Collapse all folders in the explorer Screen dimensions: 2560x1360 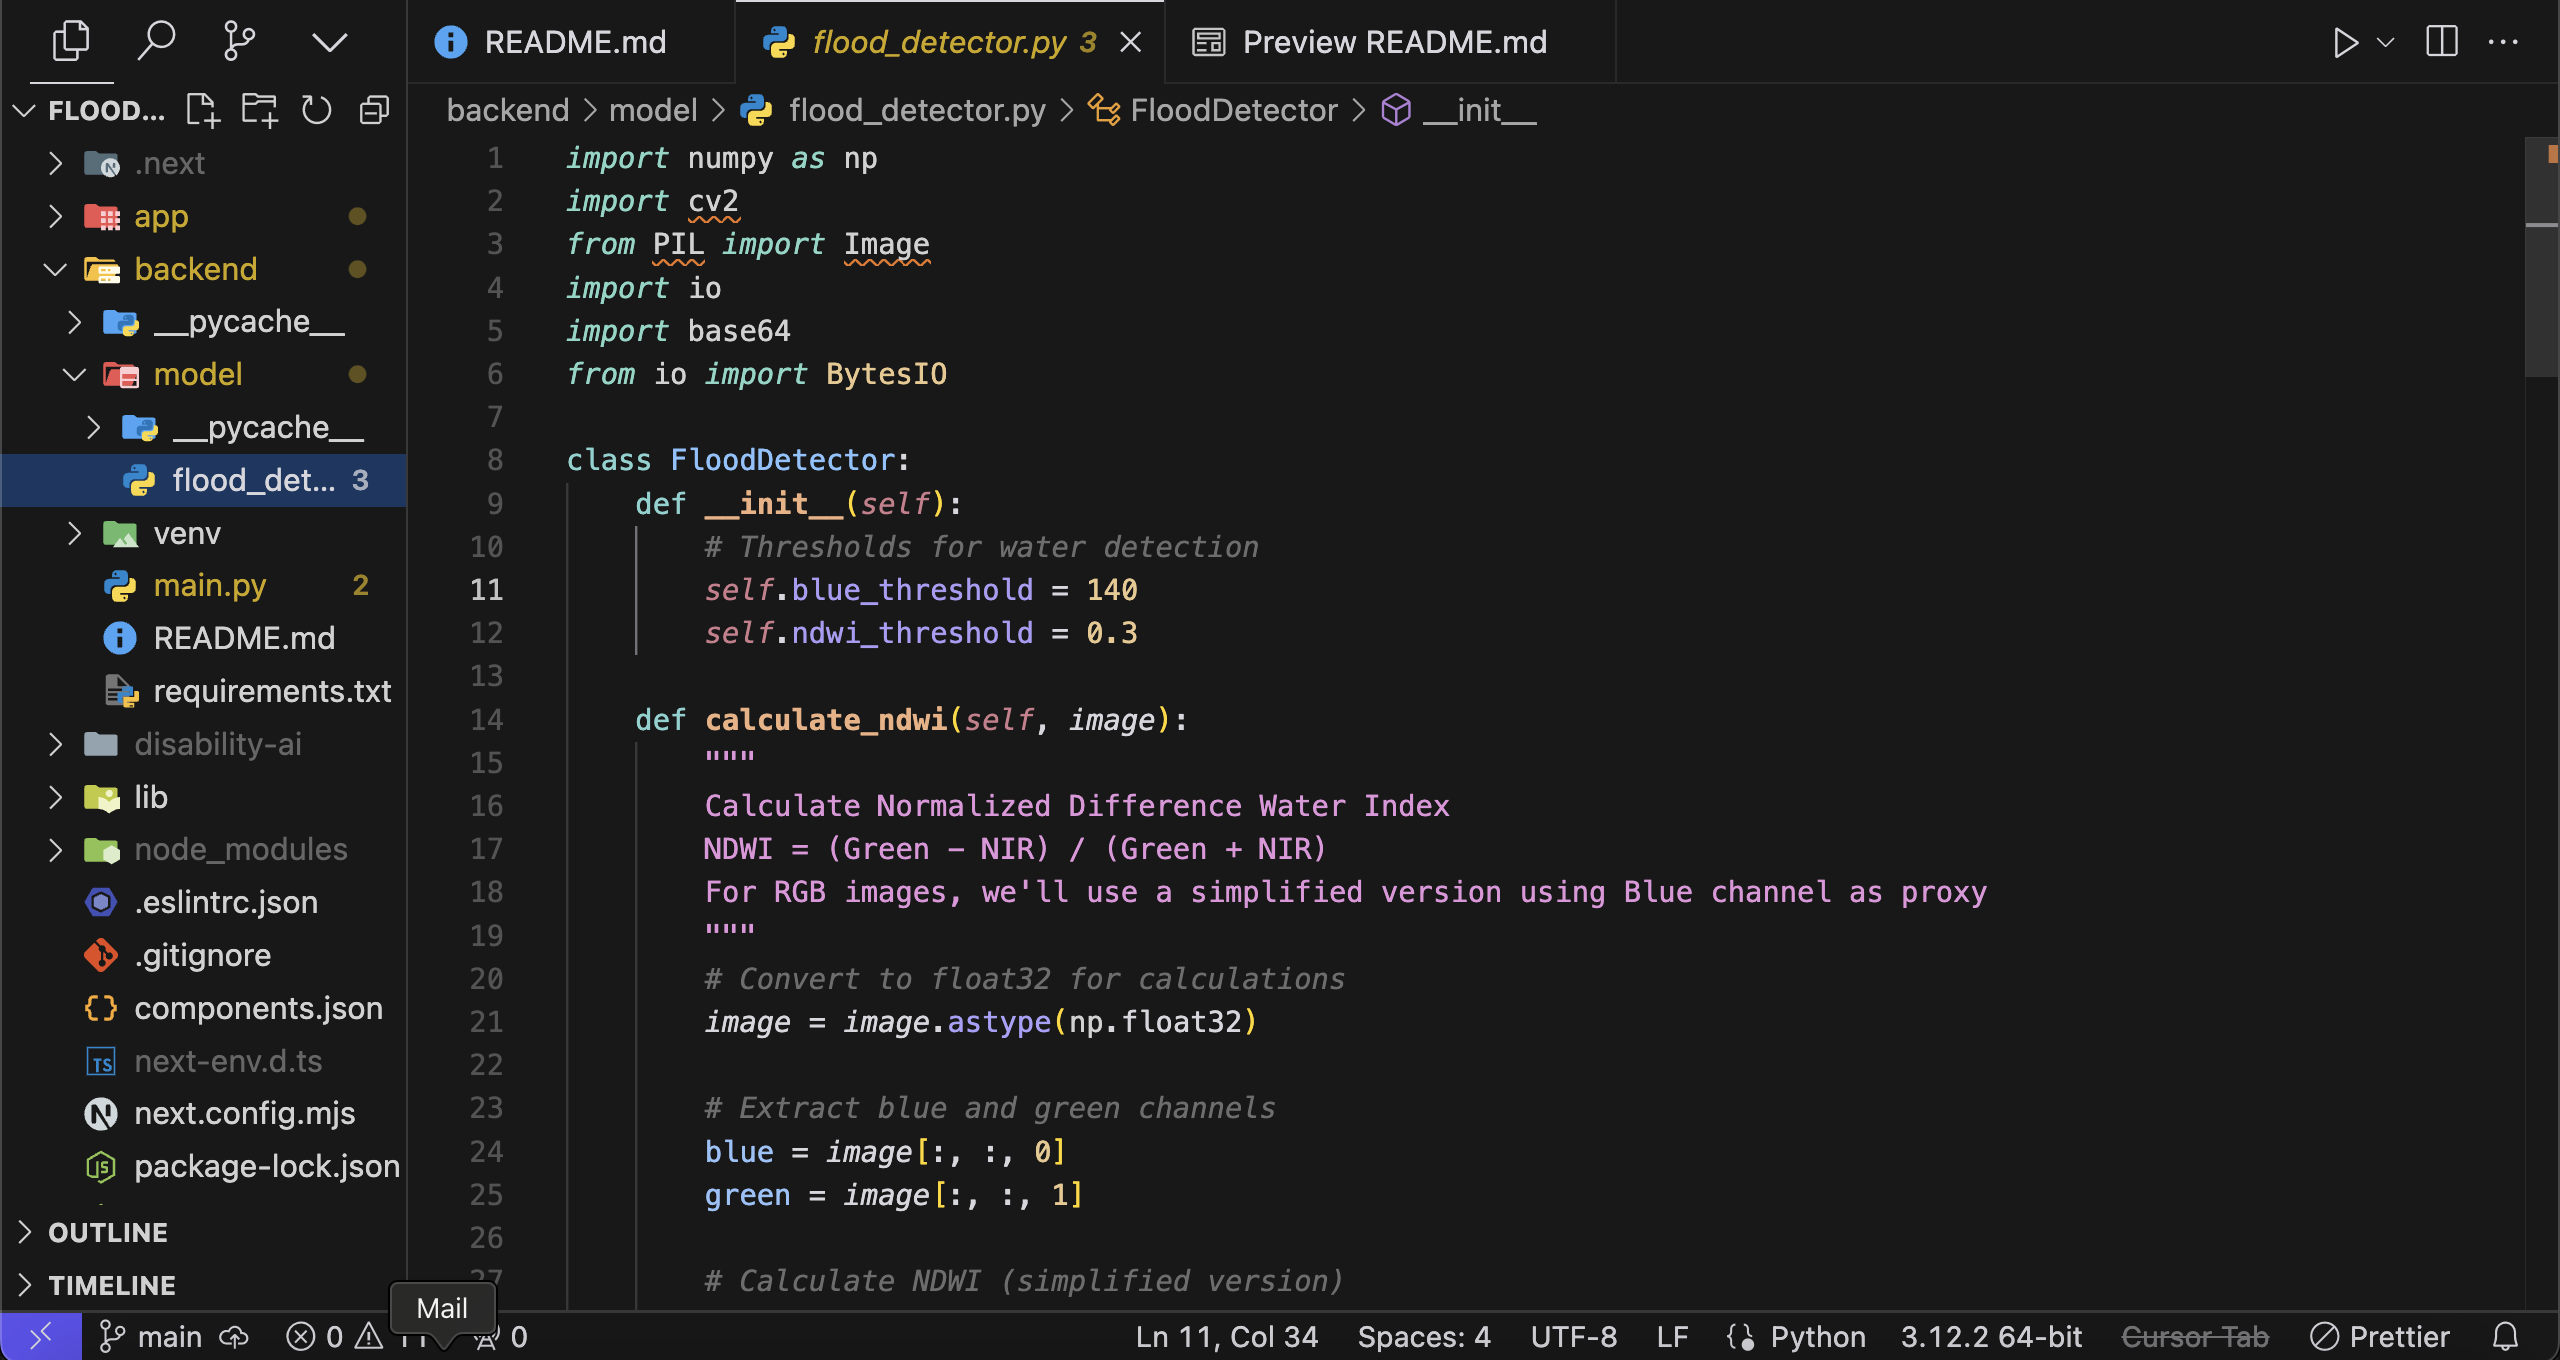click(374, 110)
